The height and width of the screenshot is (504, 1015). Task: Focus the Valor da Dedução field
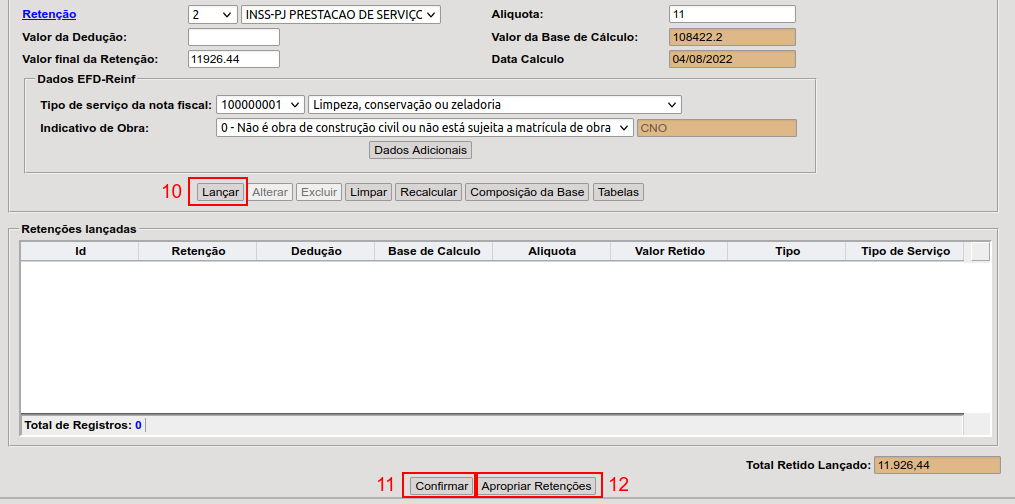coord(234,37)
